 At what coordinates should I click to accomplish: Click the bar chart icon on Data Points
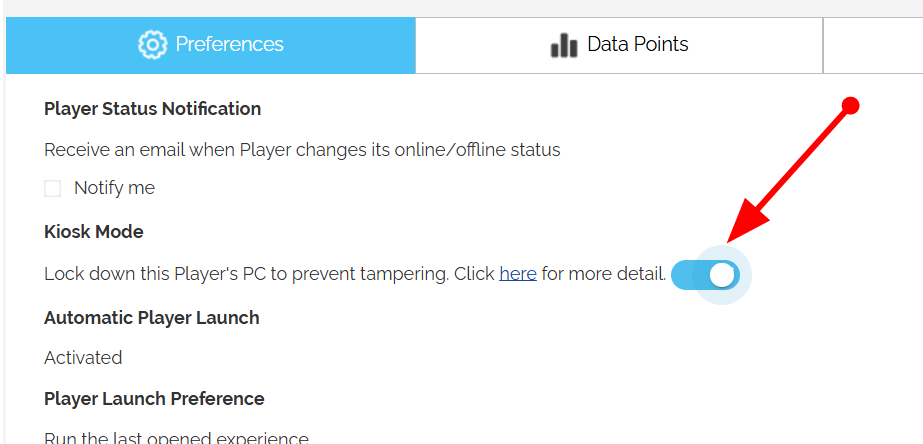pos(564,45)
